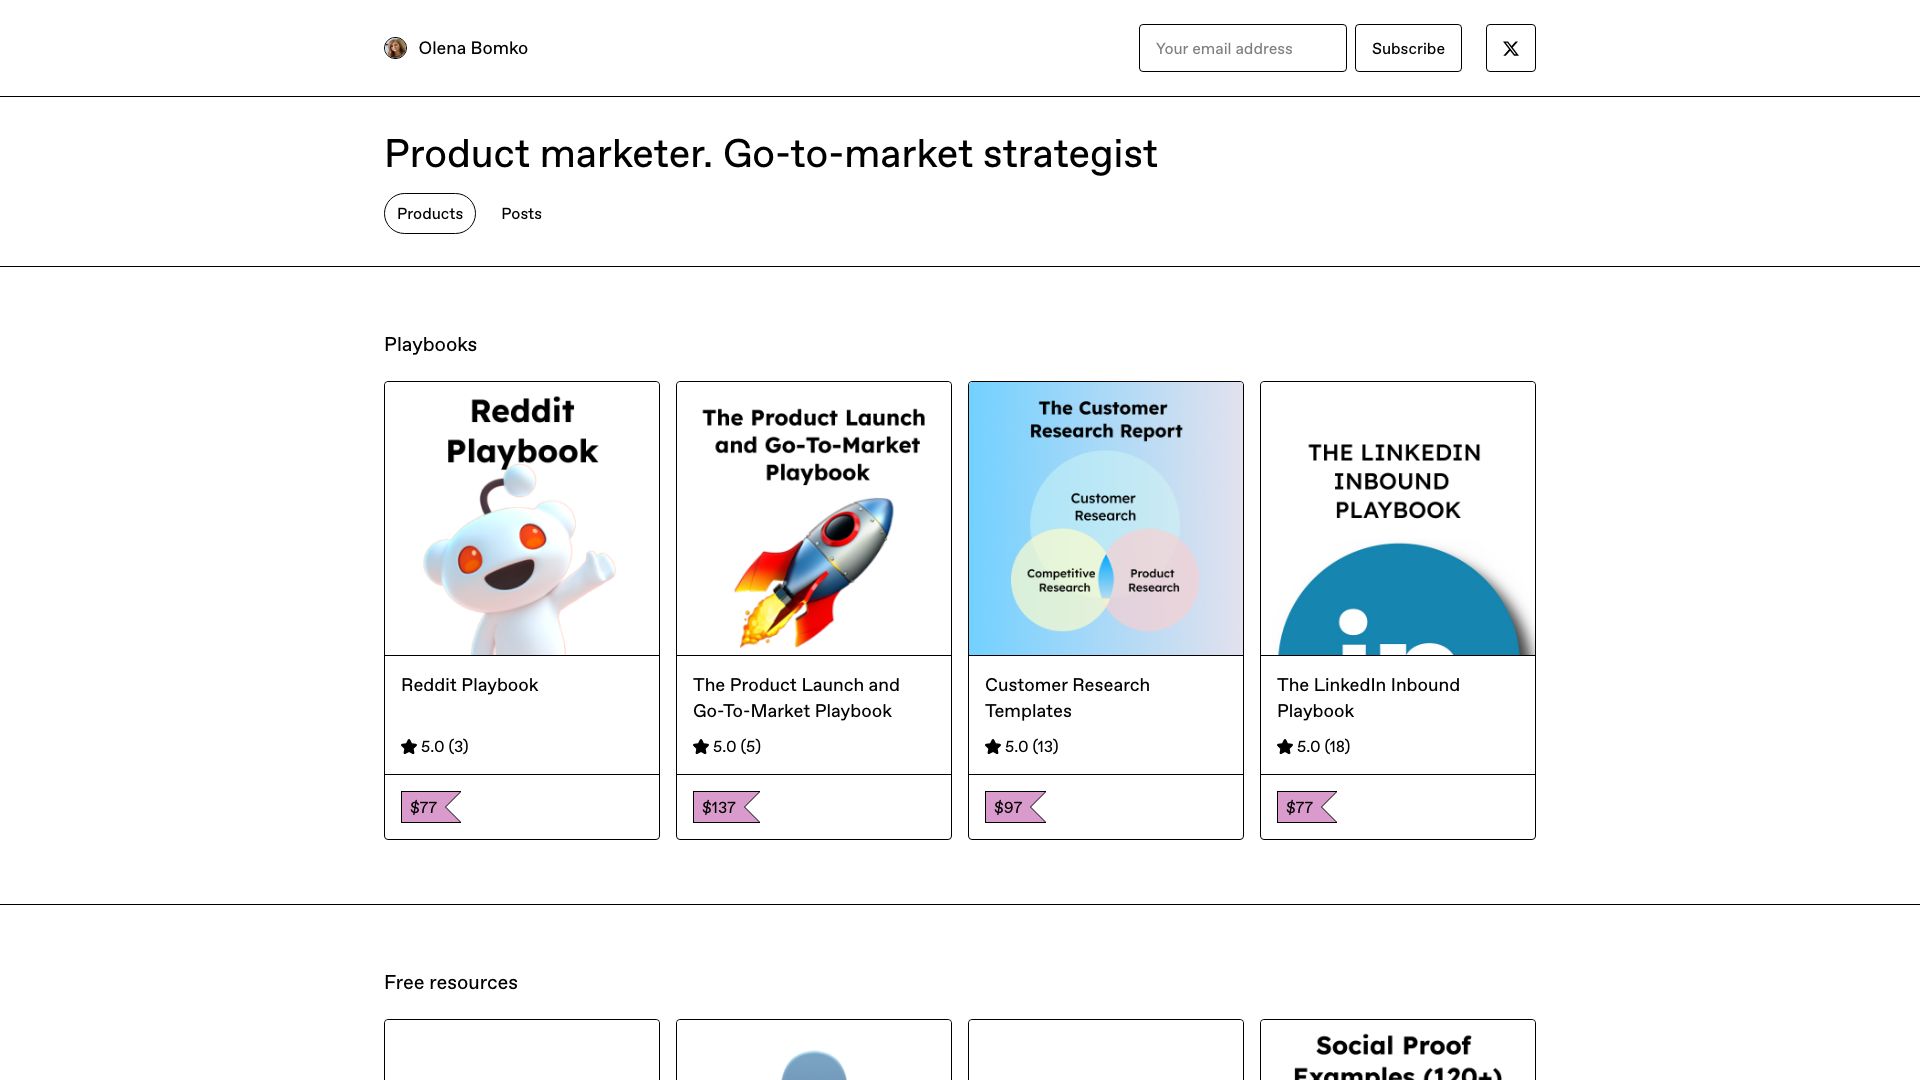Select the Products filter pill
This screenshot has height=1080, width=1920.
tap(429, 213)
